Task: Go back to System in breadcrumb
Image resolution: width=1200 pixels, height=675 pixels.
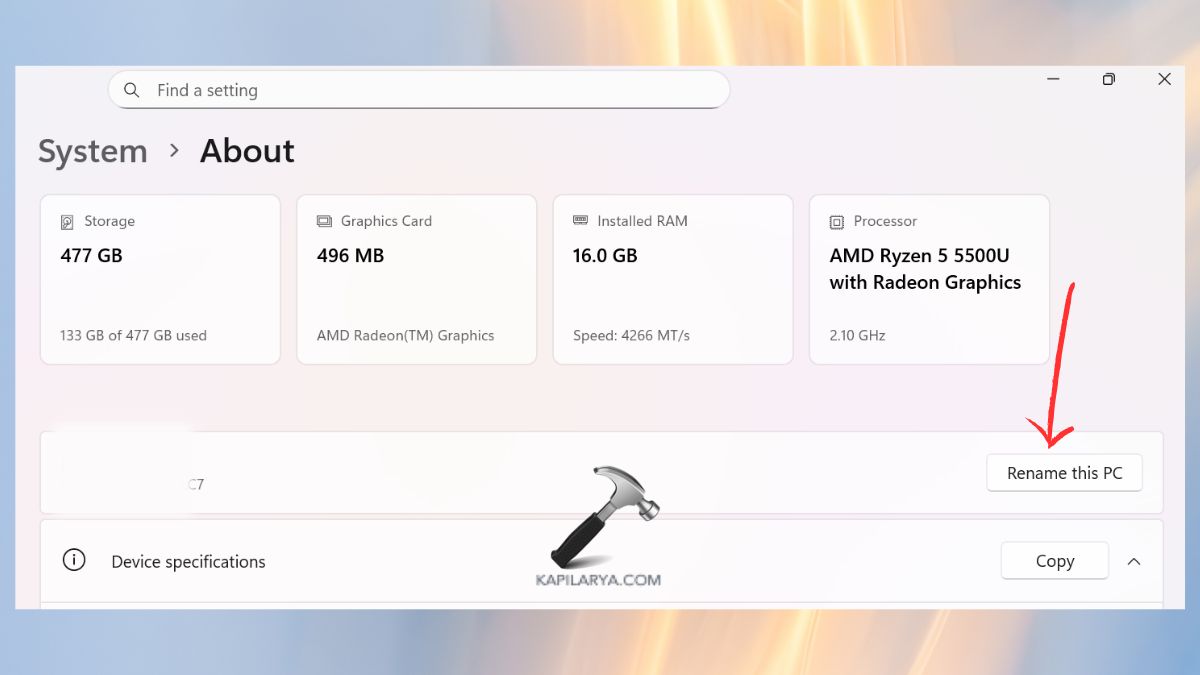Action: [92, 151]
